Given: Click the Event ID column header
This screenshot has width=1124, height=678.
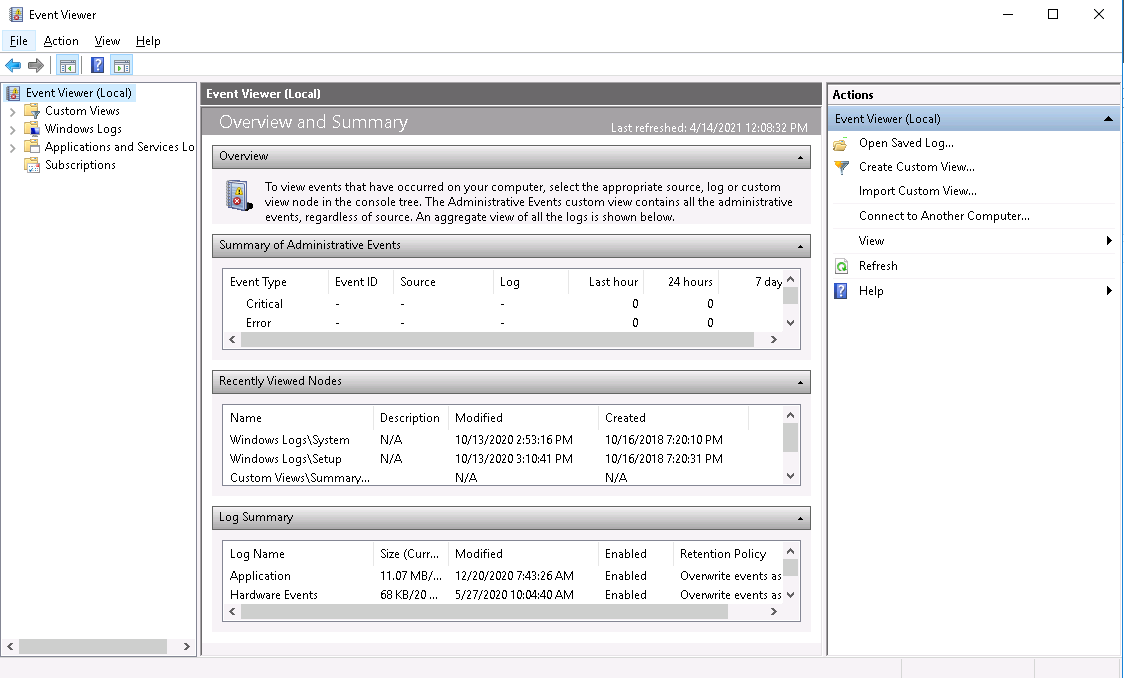Looking at the screenshot, I should pyautogui.click(x=361, y=282).
